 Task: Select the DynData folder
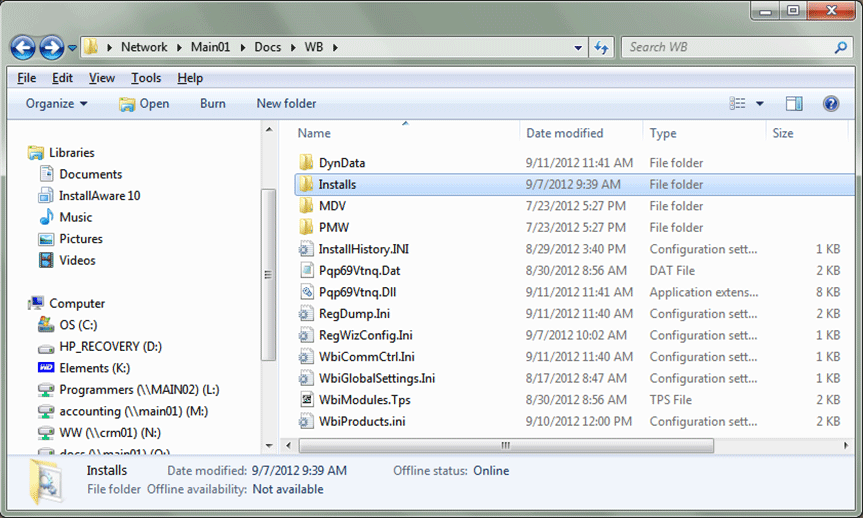tap(342, 163)
